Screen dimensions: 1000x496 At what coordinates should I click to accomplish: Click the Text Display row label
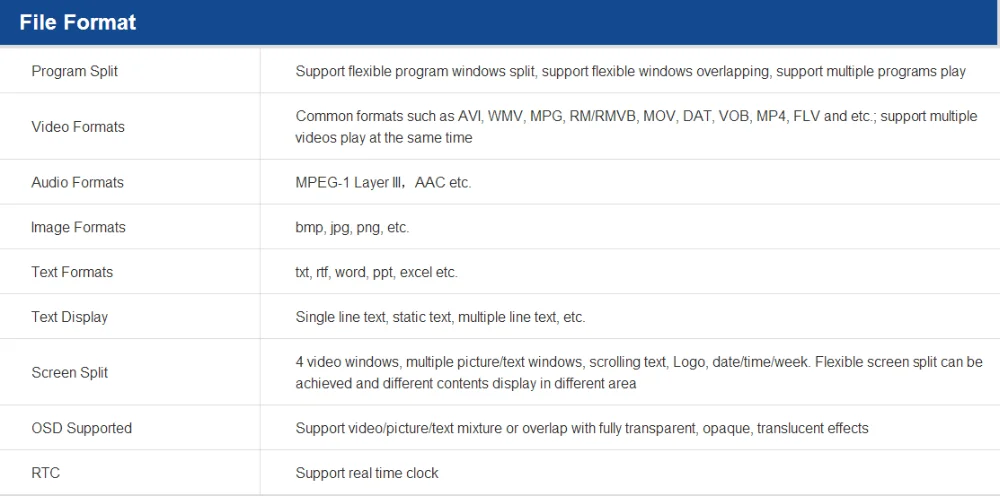pyautogui.click(x=69, y=317)
